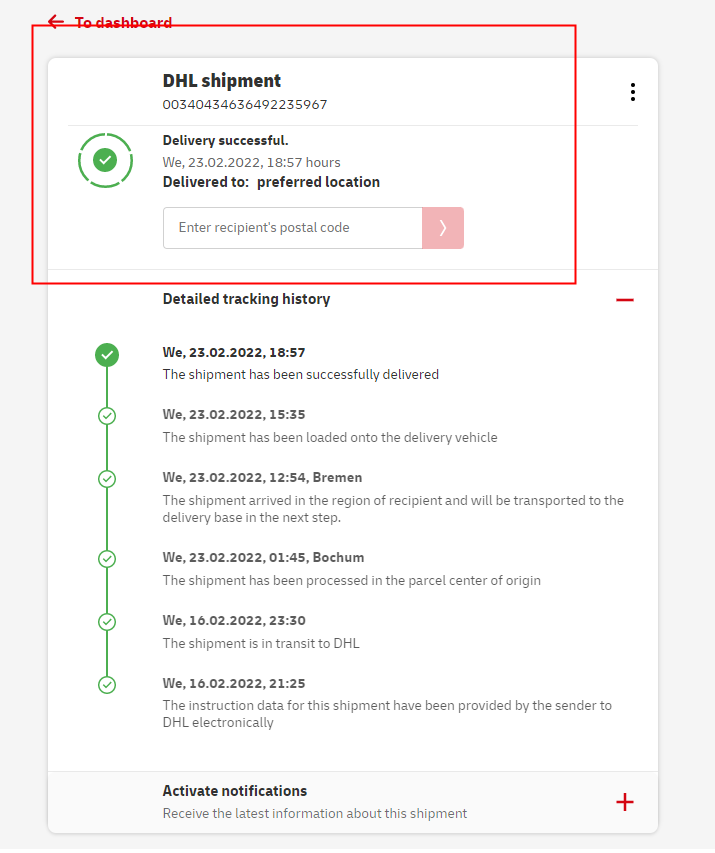Click the Activate notifications heading
Viewport: 715px width, 853px height.
[x=235, y=791]
